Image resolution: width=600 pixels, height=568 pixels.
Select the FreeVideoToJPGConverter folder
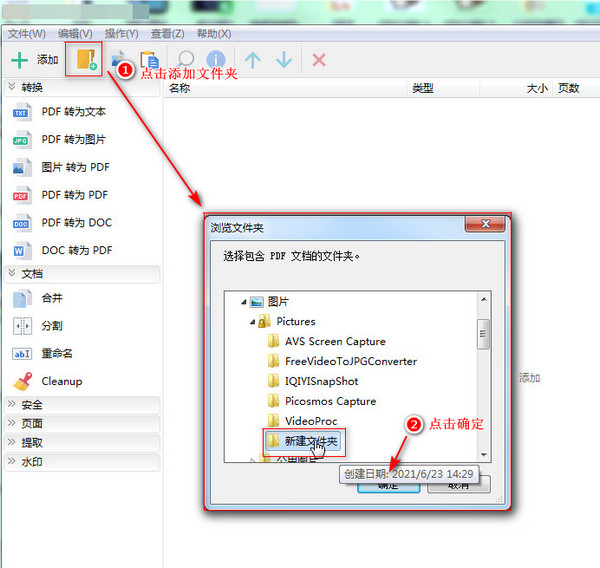coord(342,361)
